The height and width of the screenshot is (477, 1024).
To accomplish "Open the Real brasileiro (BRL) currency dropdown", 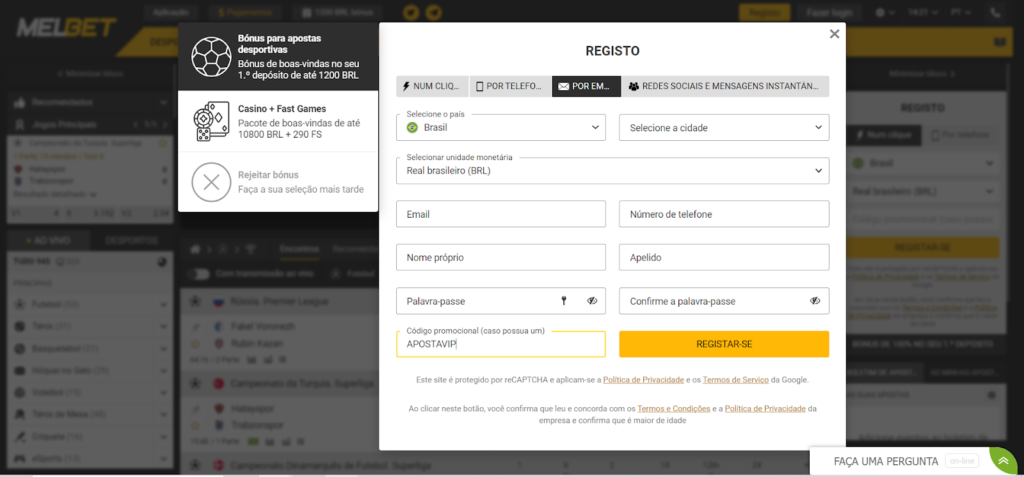I will click(x=613, y=171).
